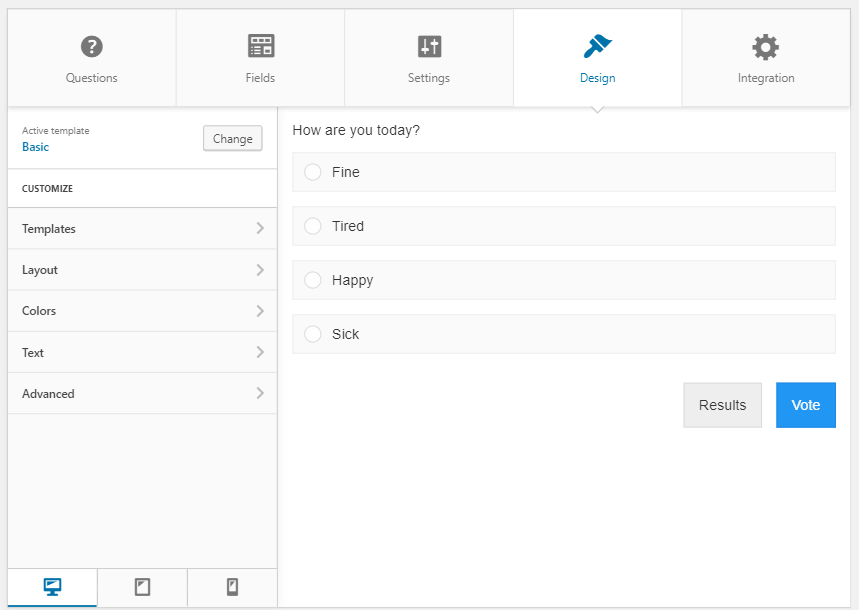Select the Fine radio option
859x610 pixels.
tap(313, 172)
